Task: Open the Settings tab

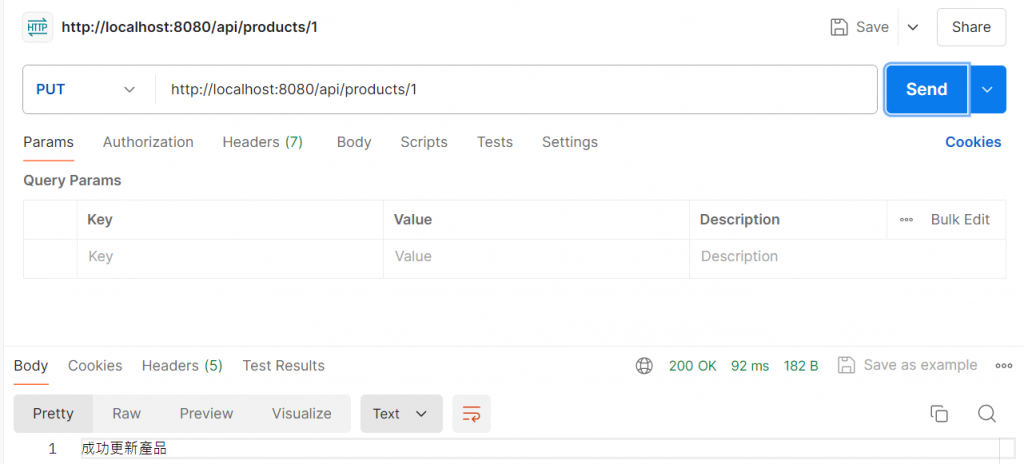Action: (569, 142)
